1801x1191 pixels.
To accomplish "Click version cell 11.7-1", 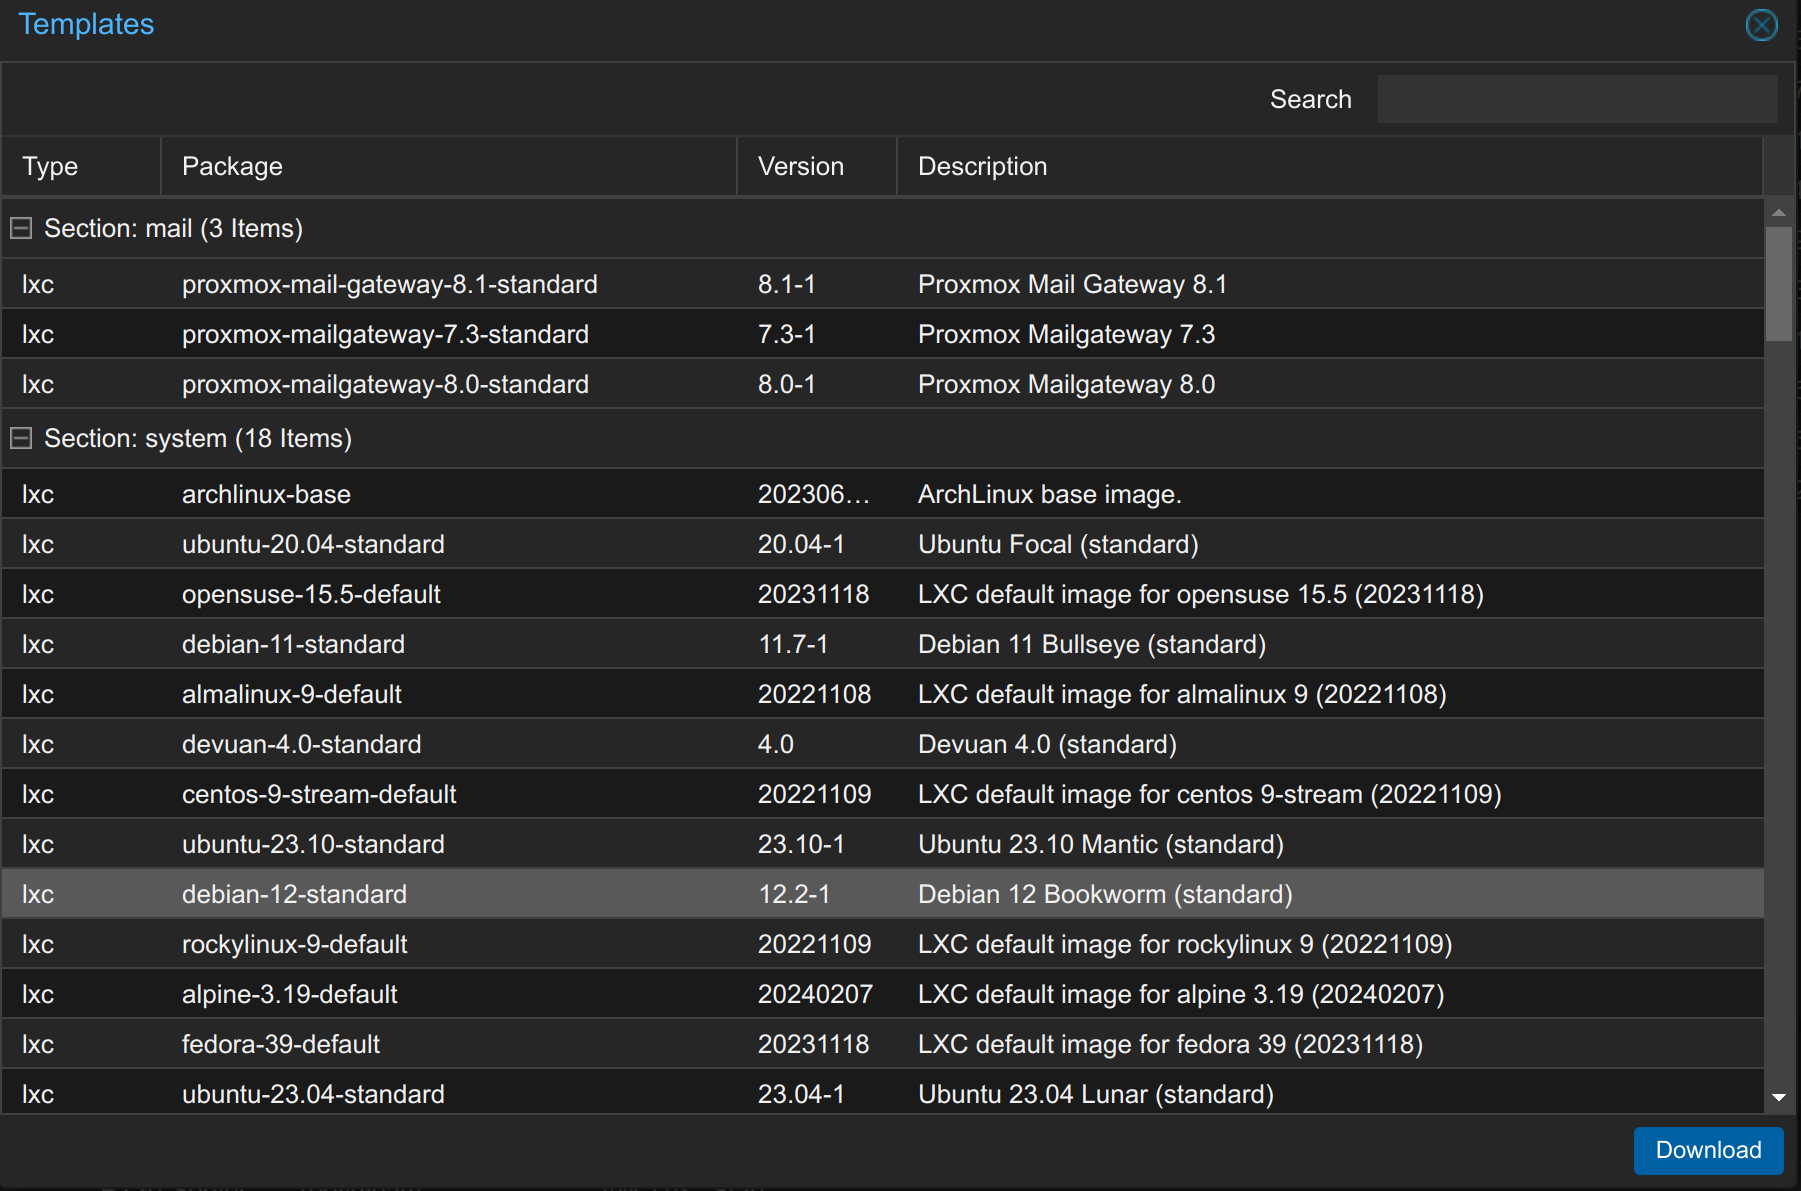I will pyautogui.click(x=793, y=644).
